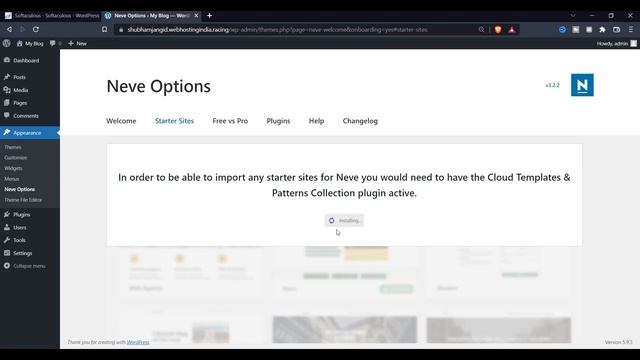
Task: Switch to the Neve Plugins tab
Action: click(278, 121)
